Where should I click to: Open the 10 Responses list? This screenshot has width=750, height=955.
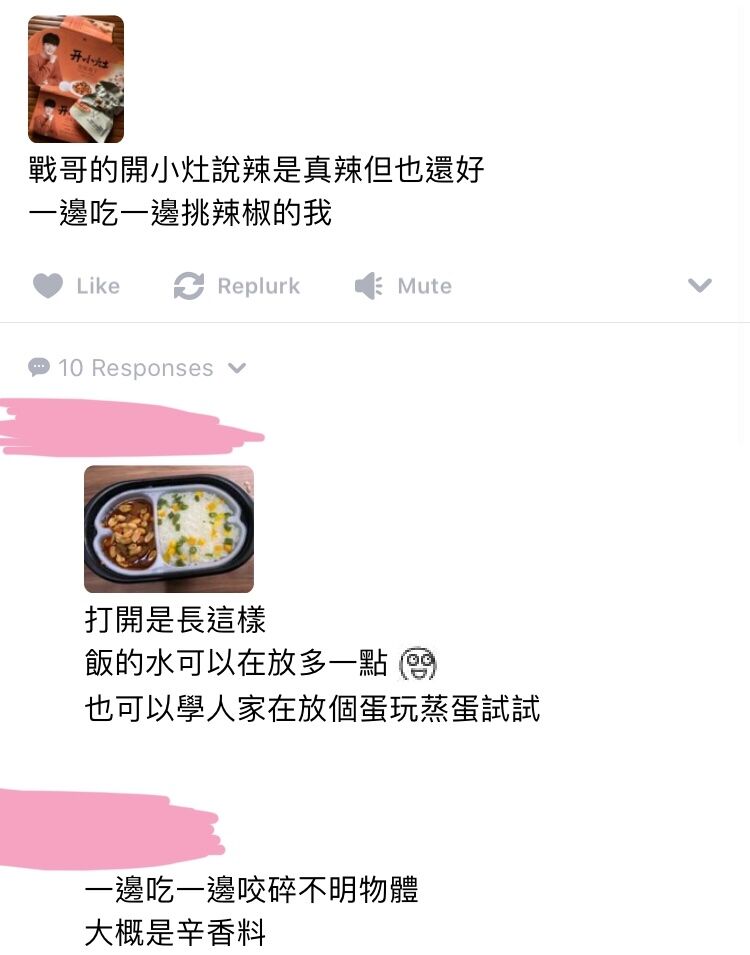pos(137,368)
